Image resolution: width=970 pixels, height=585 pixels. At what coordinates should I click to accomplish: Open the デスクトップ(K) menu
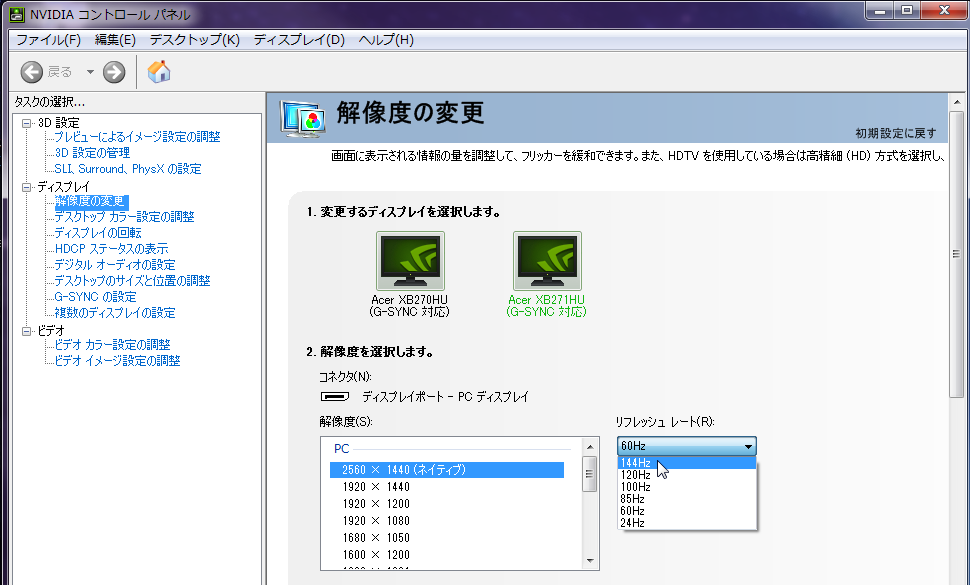pyautogui.click(x=194, y=40)
